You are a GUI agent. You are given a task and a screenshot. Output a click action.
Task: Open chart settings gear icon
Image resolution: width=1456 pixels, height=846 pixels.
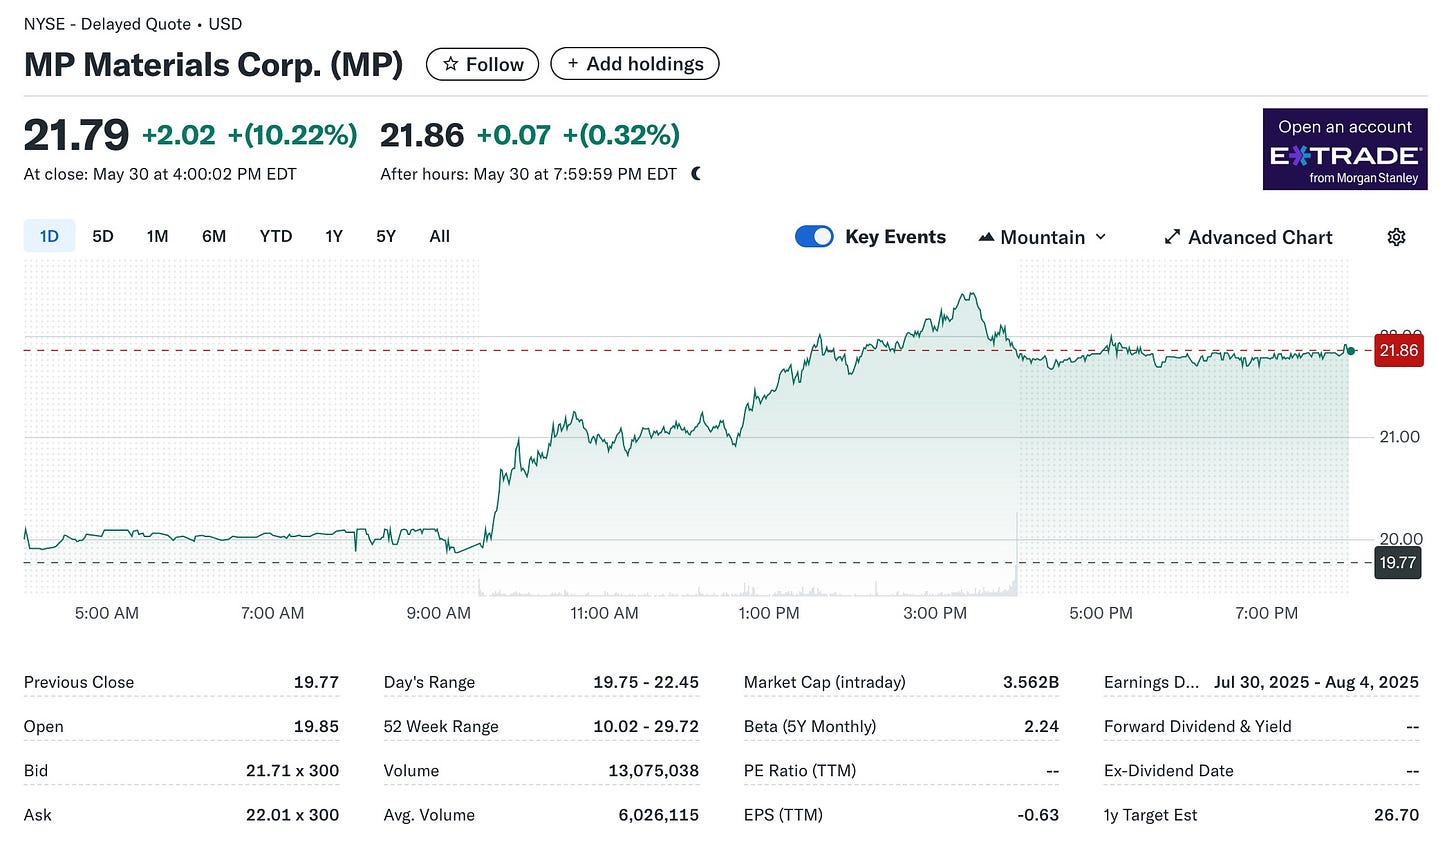click(1397, 237)
